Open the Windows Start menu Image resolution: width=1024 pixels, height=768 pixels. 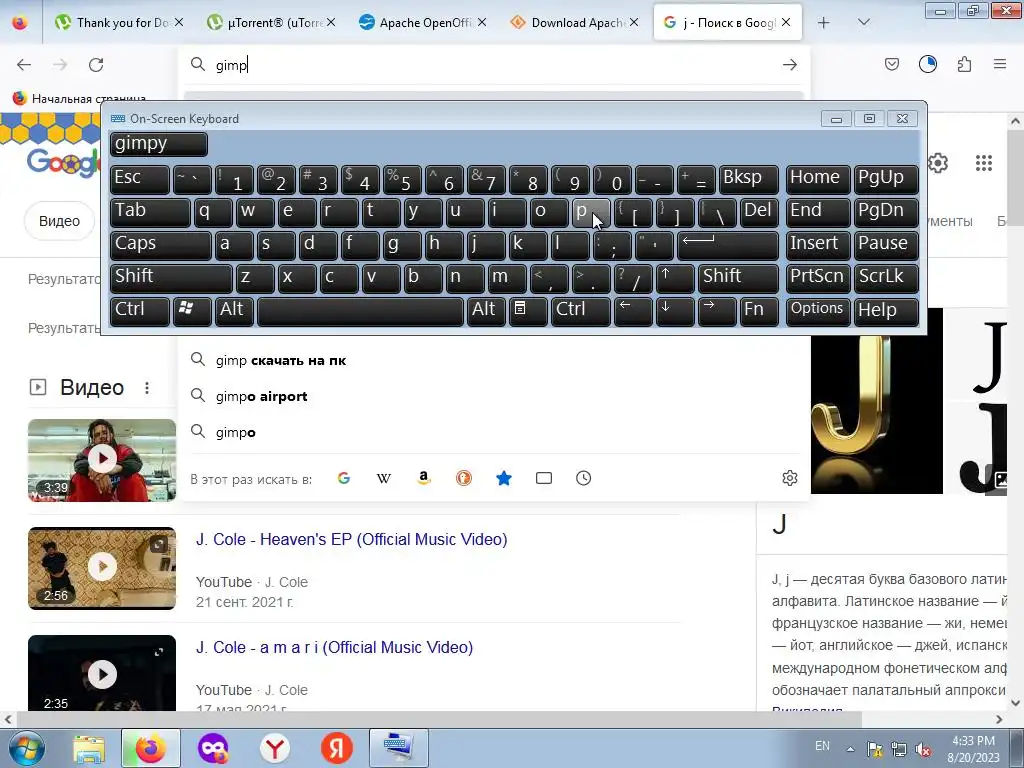tap(27, 748)
